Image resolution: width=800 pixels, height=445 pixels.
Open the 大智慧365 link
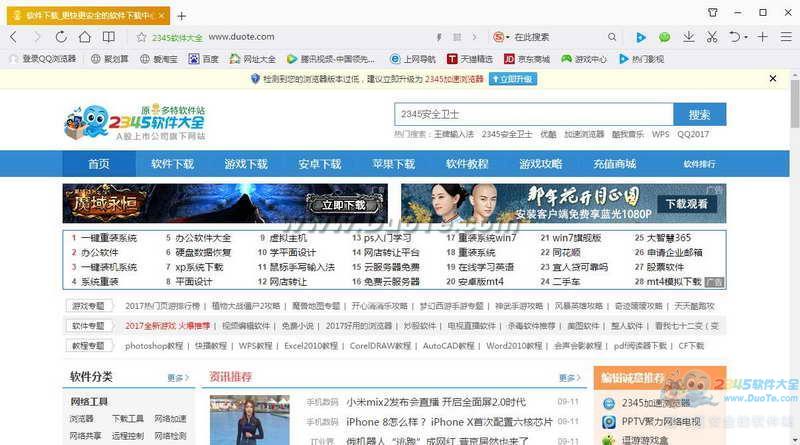point(669,238)
